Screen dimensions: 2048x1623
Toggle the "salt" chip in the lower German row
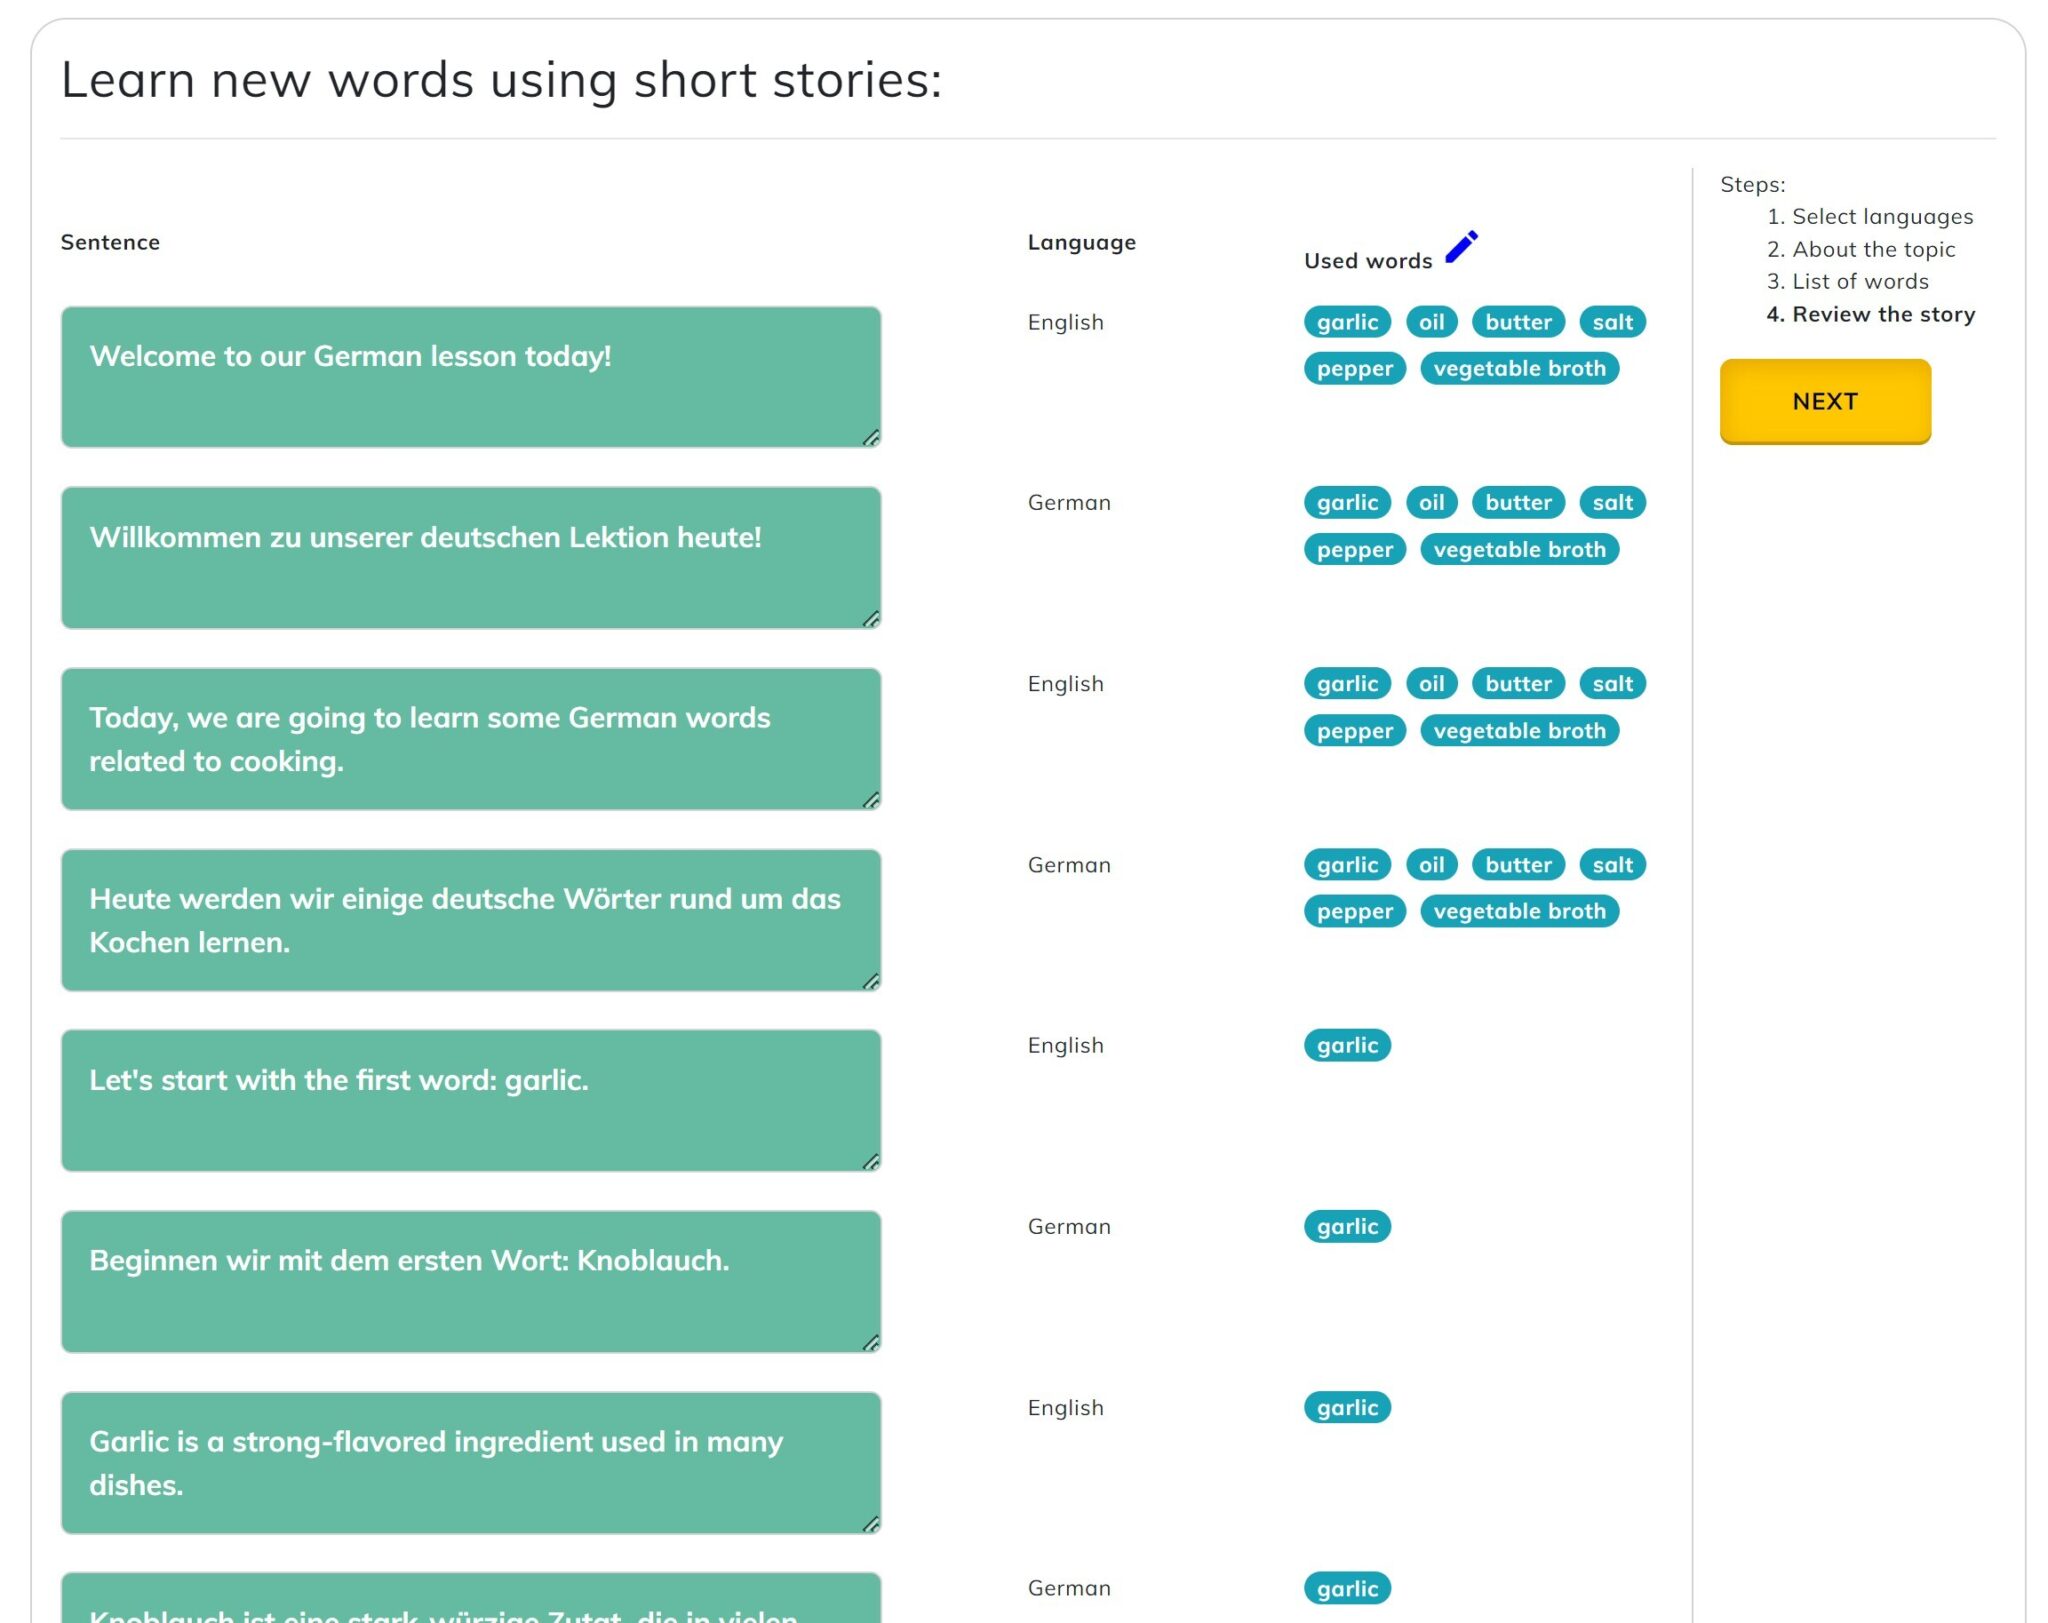click(x=1612, y=864)
